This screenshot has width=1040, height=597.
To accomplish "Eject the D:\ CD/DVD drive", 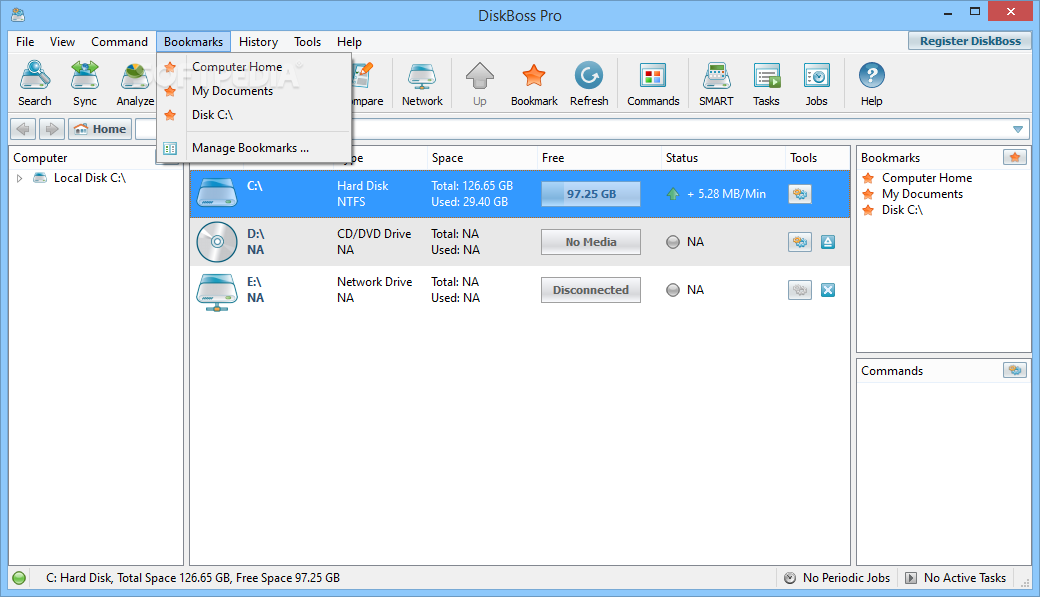I will point(828,242).
